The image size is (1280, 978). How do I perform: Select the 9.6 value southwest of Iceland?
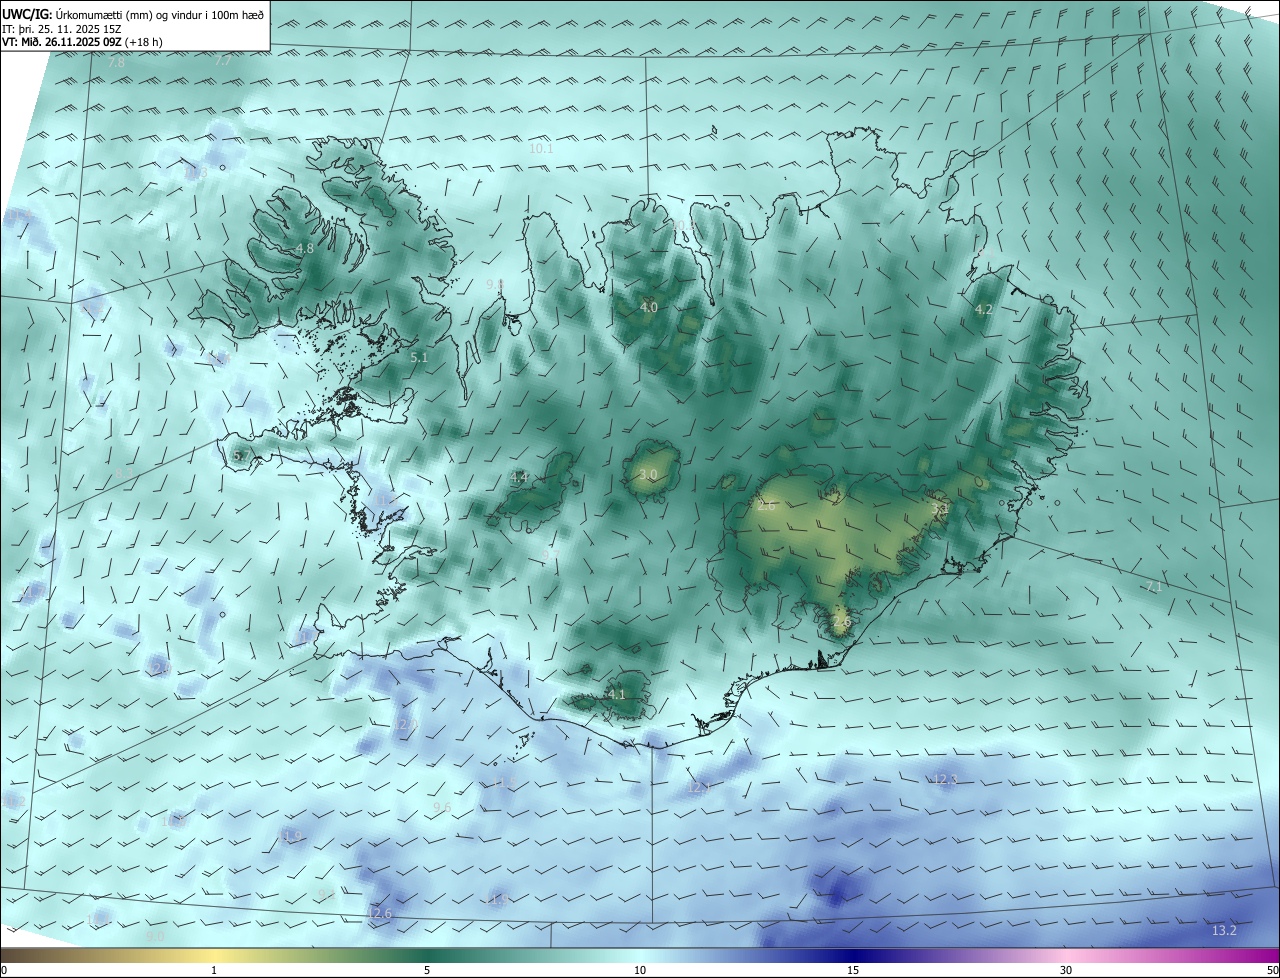(x=442, y=808)
